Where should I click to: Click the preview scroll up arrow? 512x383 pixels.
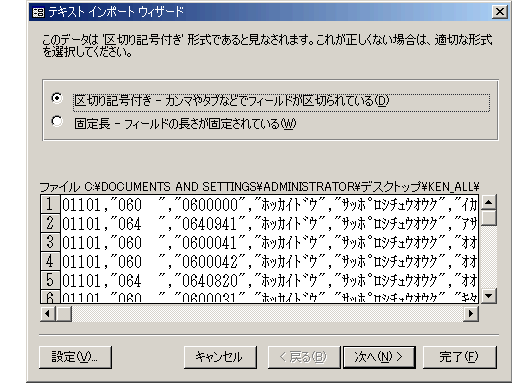[x=489, y=202]
